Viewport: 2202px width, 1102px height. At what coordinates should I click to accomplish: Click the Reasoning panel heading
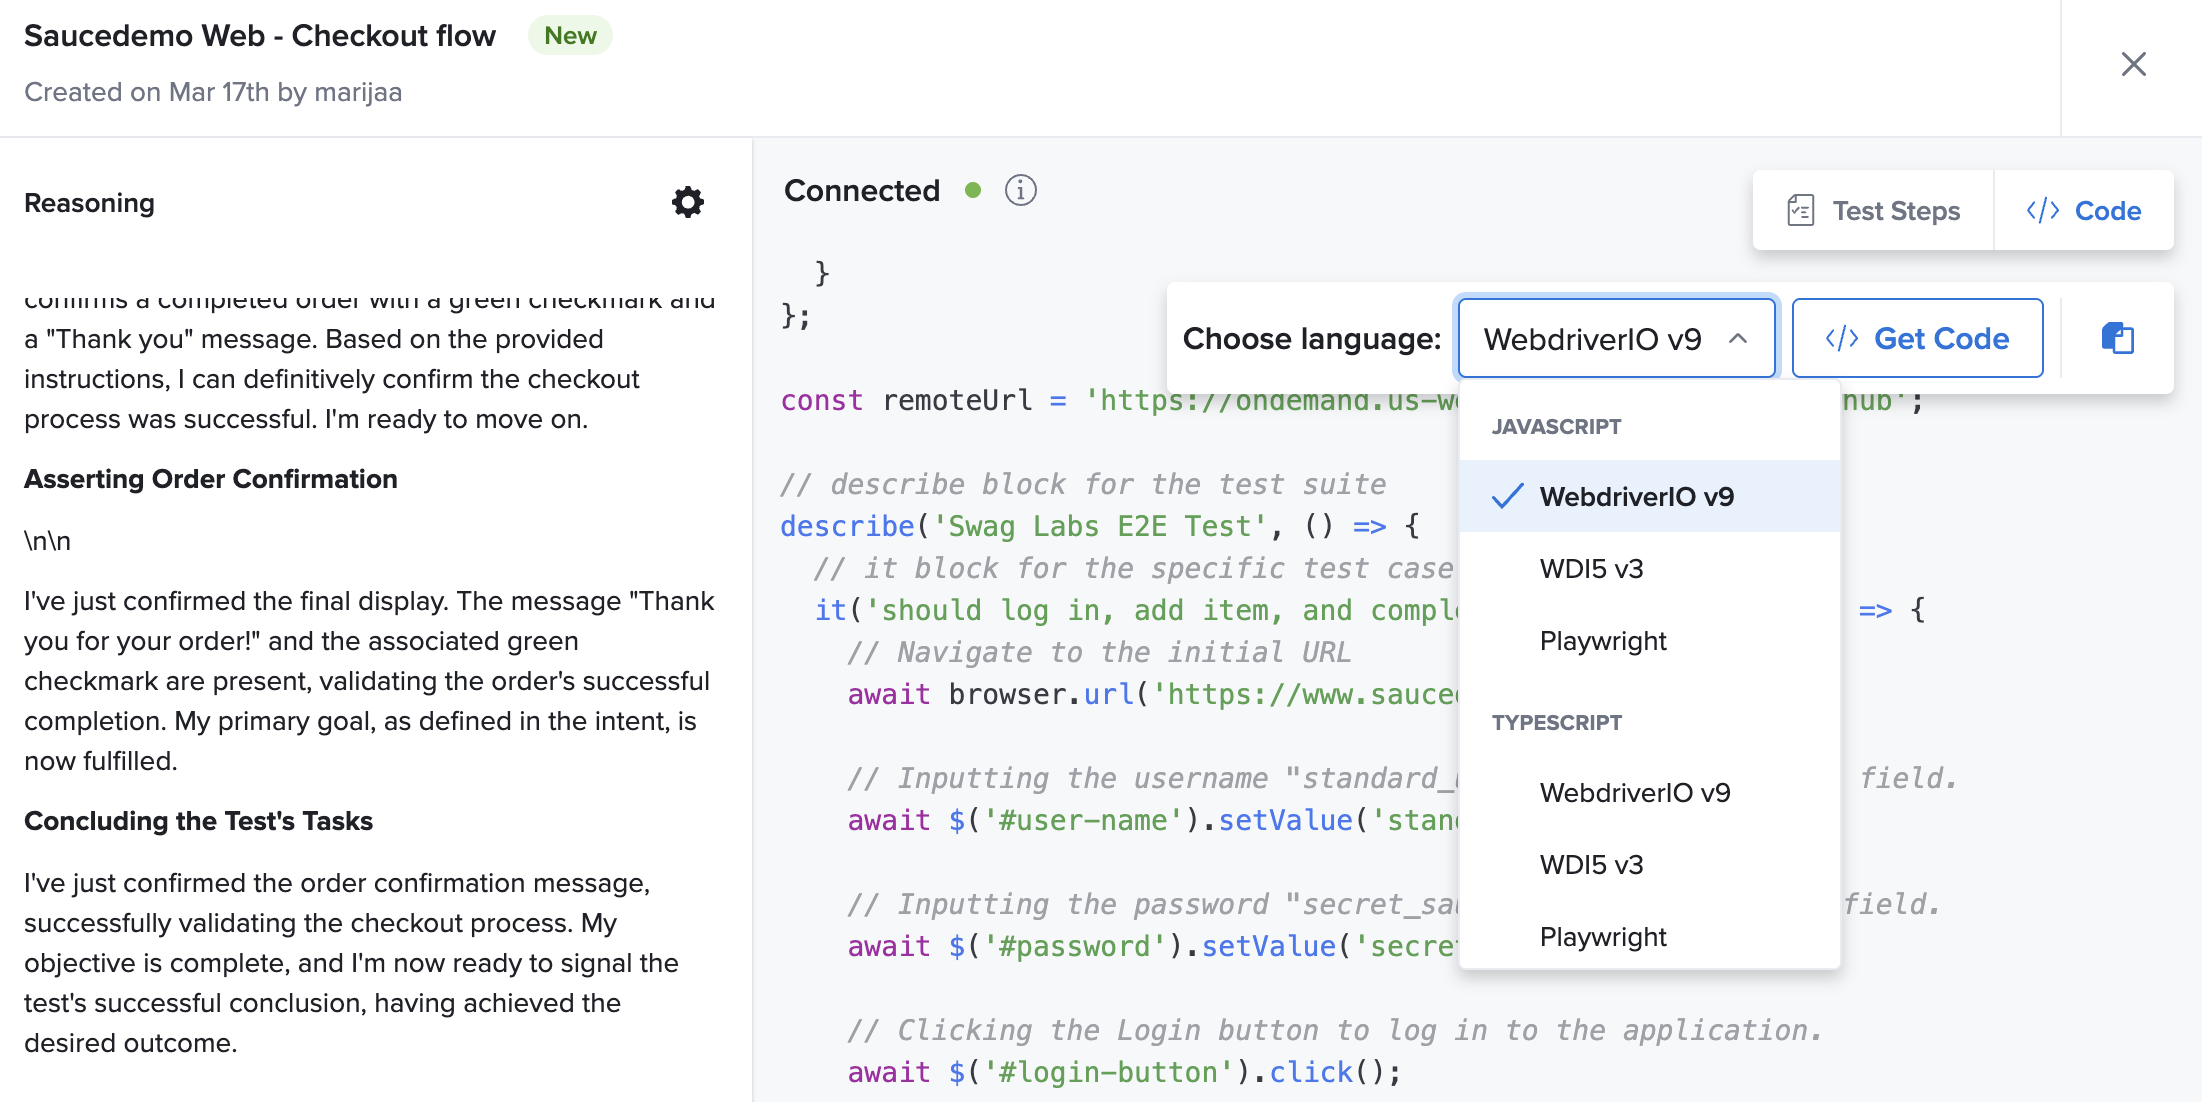coord(89,203)
